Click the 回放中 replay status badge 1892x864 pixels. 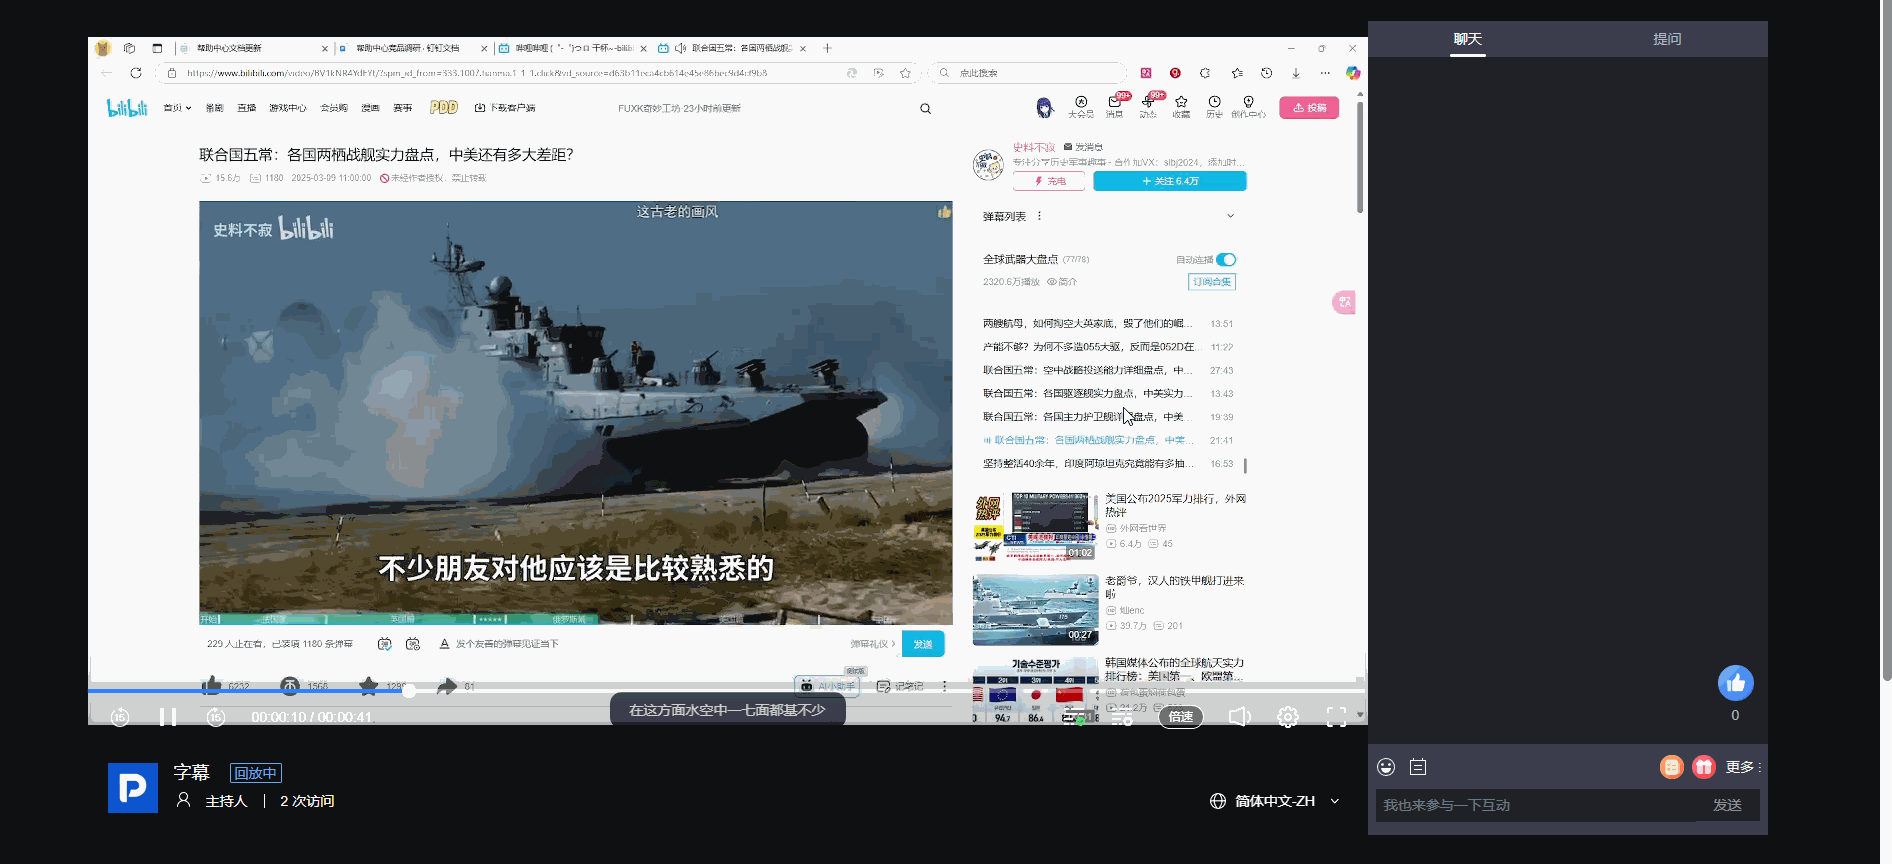256,773
